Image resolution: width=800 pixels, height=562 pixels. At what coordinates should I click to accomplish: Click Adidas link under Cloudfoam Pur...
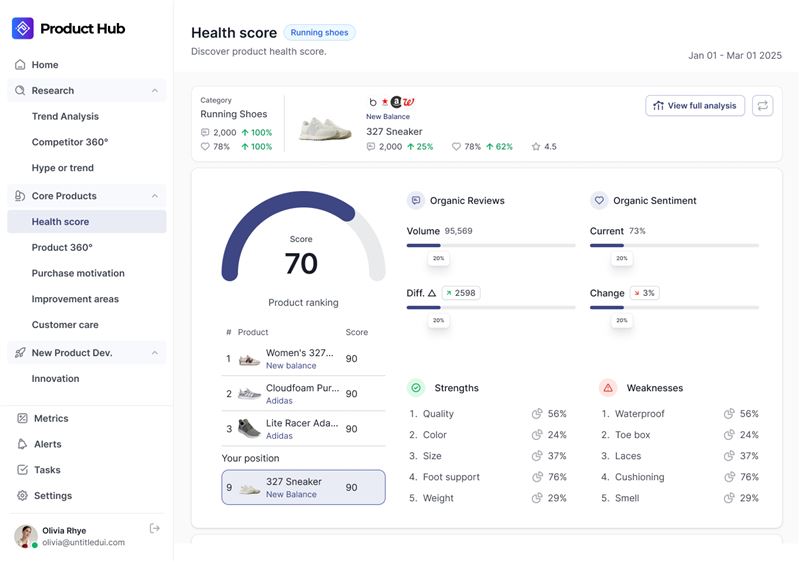[x=280, y=401]
